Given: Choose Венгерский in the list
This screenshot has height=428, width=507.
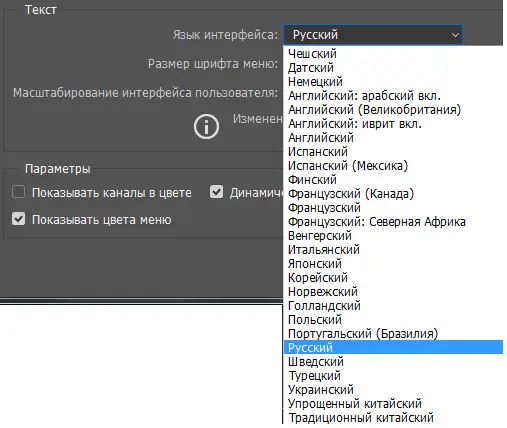Looking at the screenshot, I should coord(393,236).
